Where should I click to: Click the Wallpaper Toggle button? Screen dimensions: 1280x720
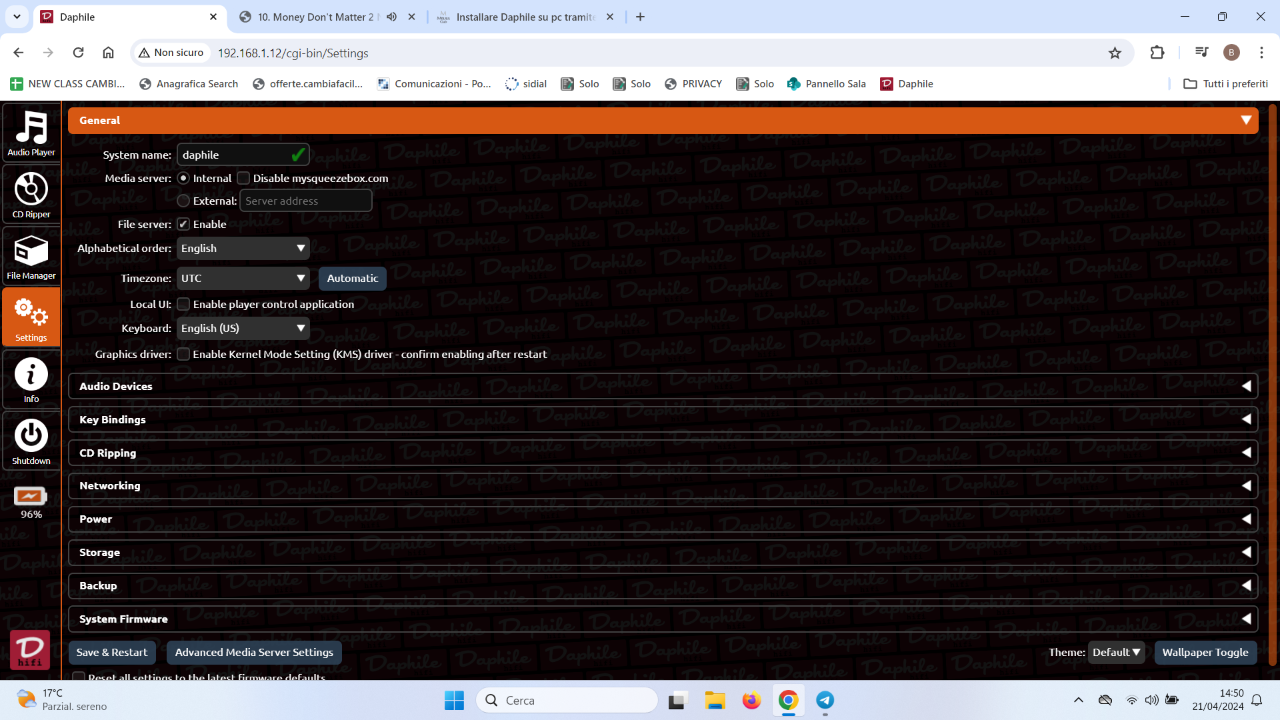pyautogui.click(x=1205, y=653)
